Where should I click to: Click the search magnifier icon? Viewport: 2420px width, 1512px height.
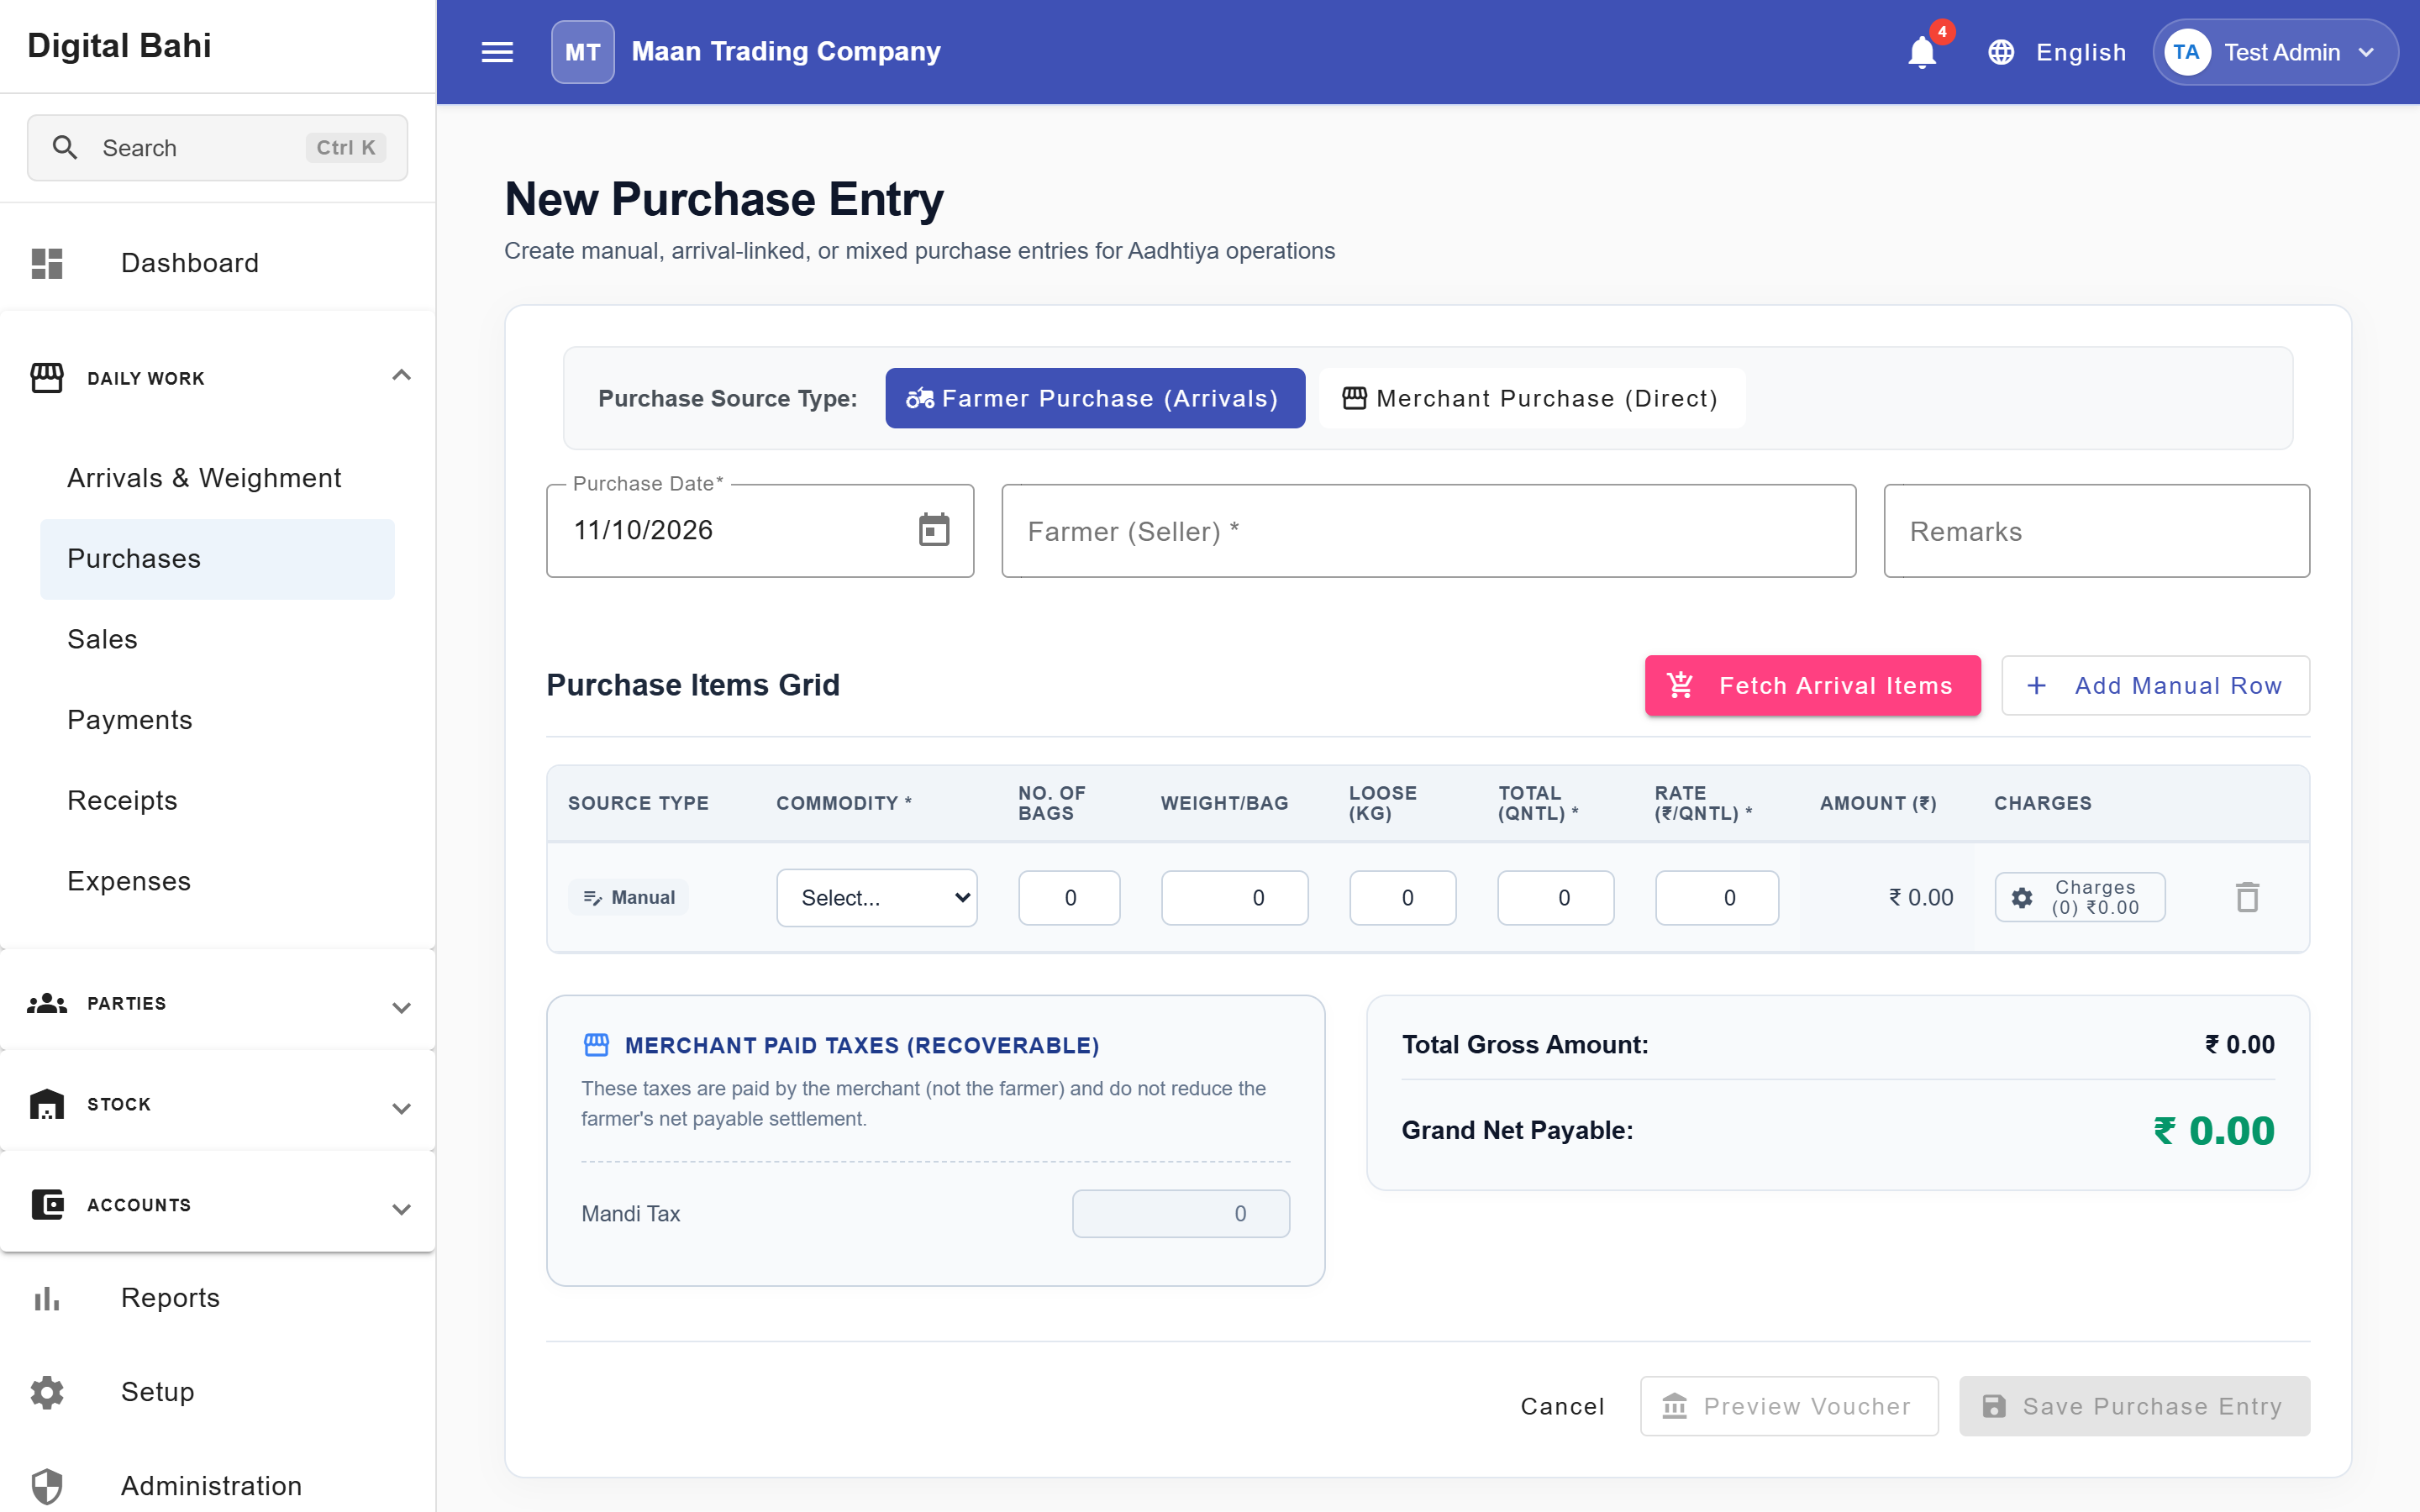[x=65, y=147]
